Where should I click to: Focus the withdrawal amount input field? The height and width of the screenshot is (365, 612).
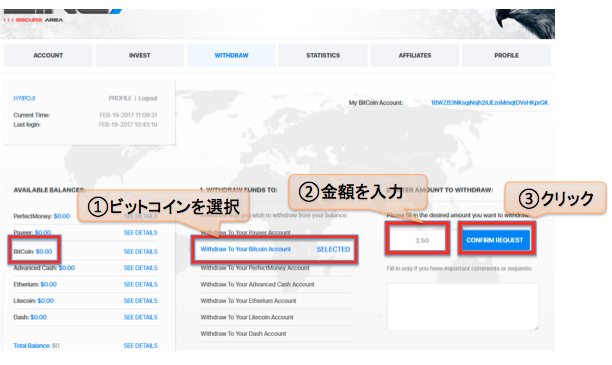coord(417,240)
